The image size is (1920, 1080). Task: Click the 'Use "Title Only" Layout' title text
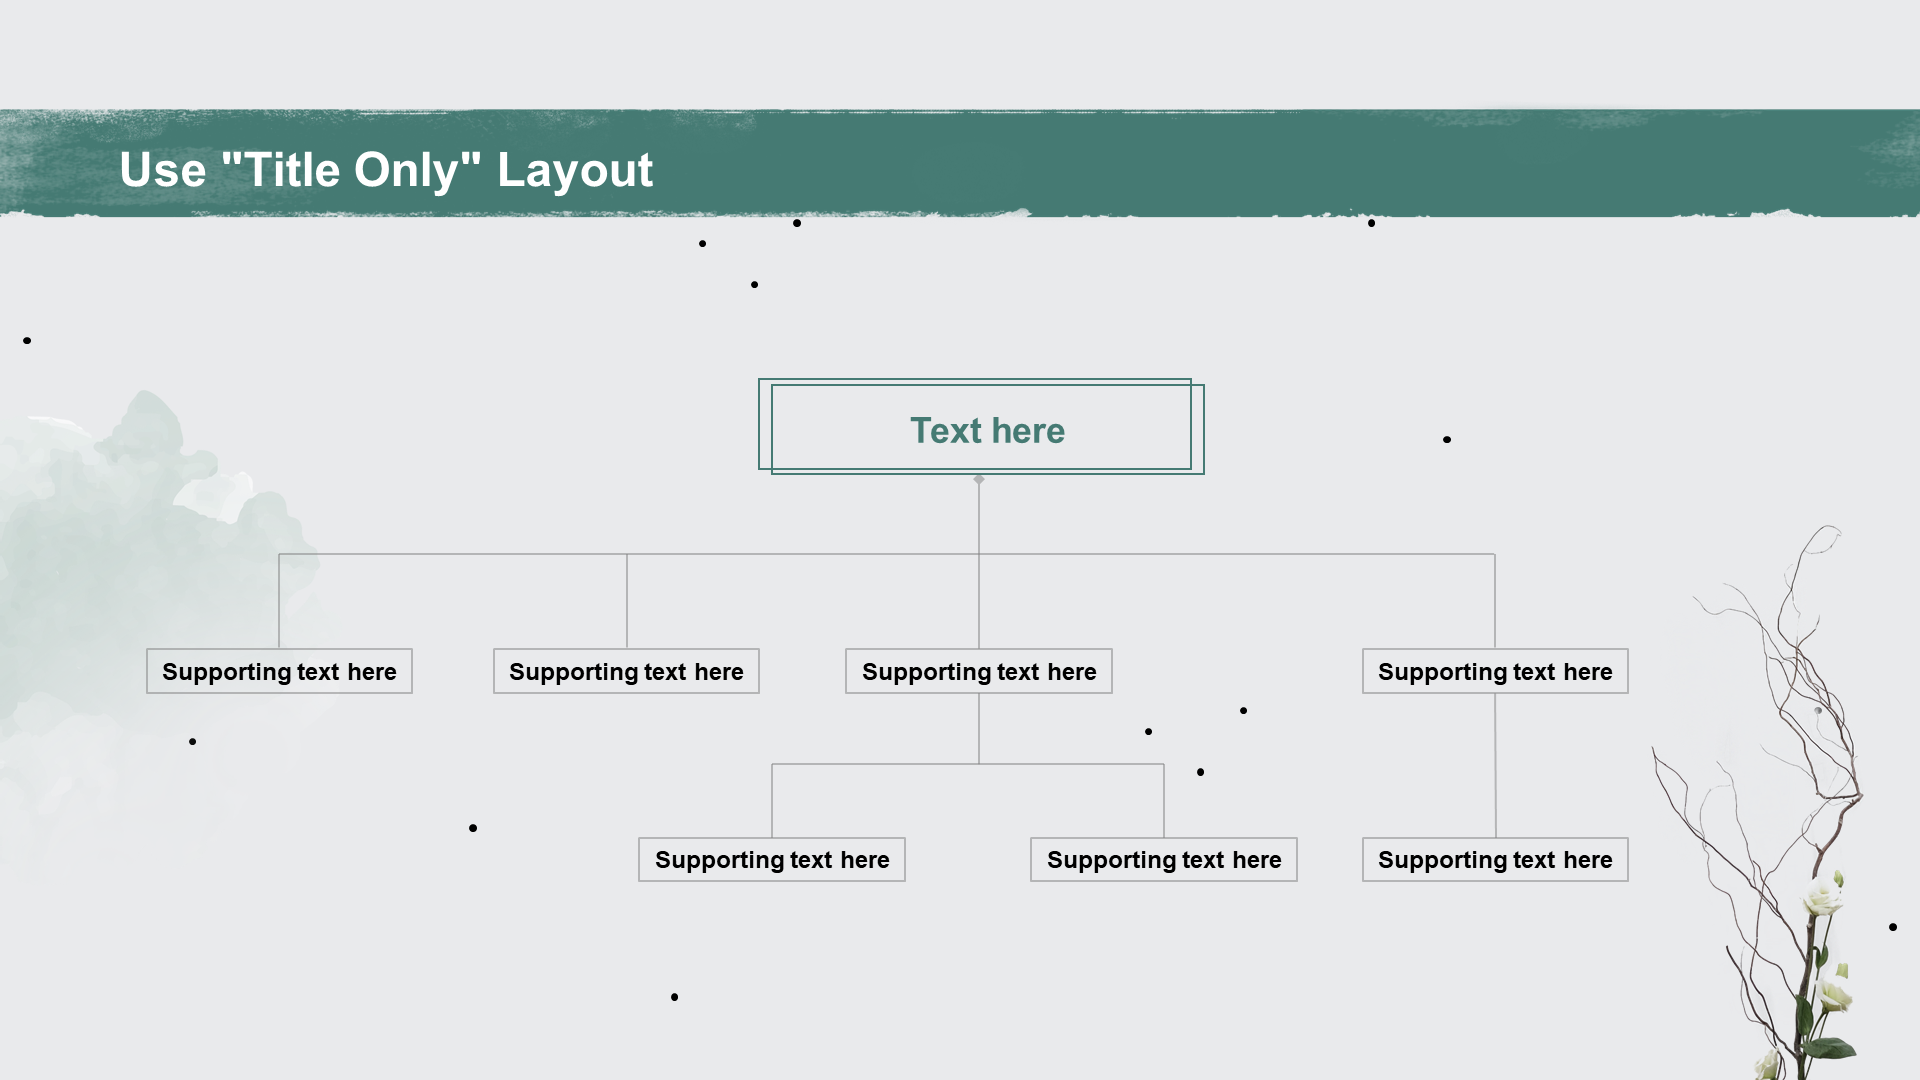(x=385, y=170)
